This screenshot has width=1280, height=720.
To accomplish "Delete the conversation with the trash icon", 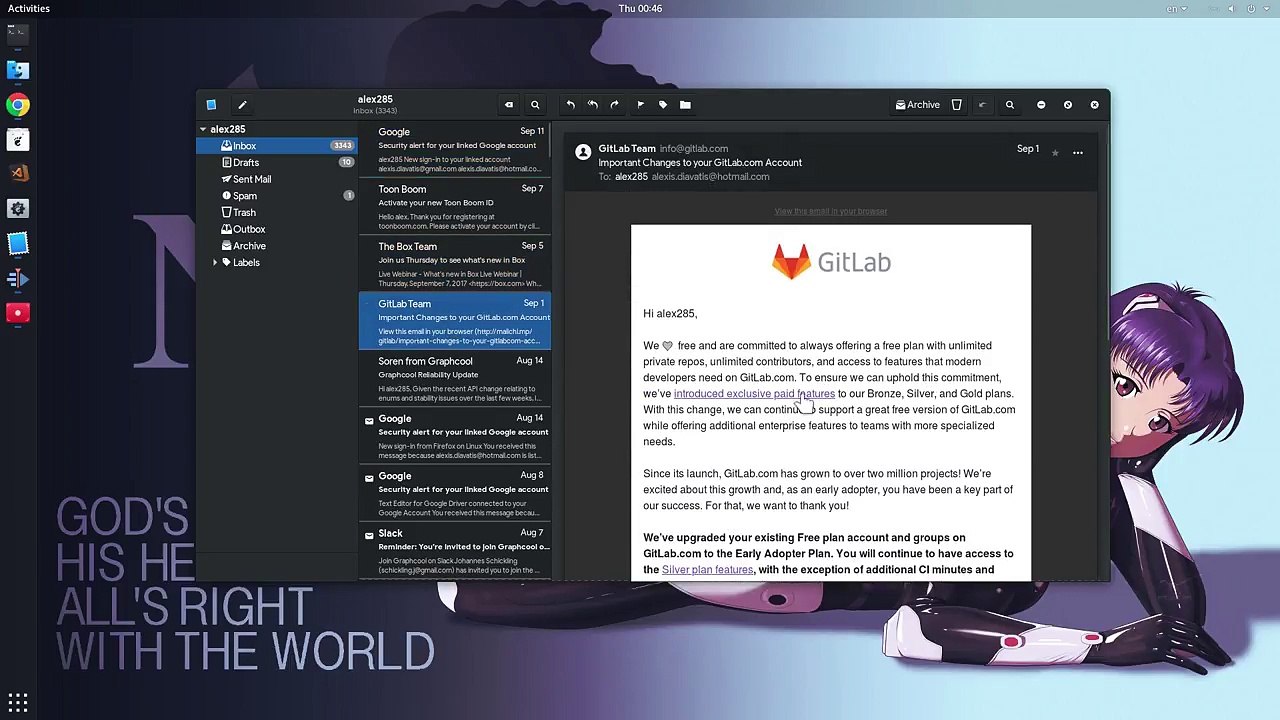I will pyautogui.click(x=957, y=104).
